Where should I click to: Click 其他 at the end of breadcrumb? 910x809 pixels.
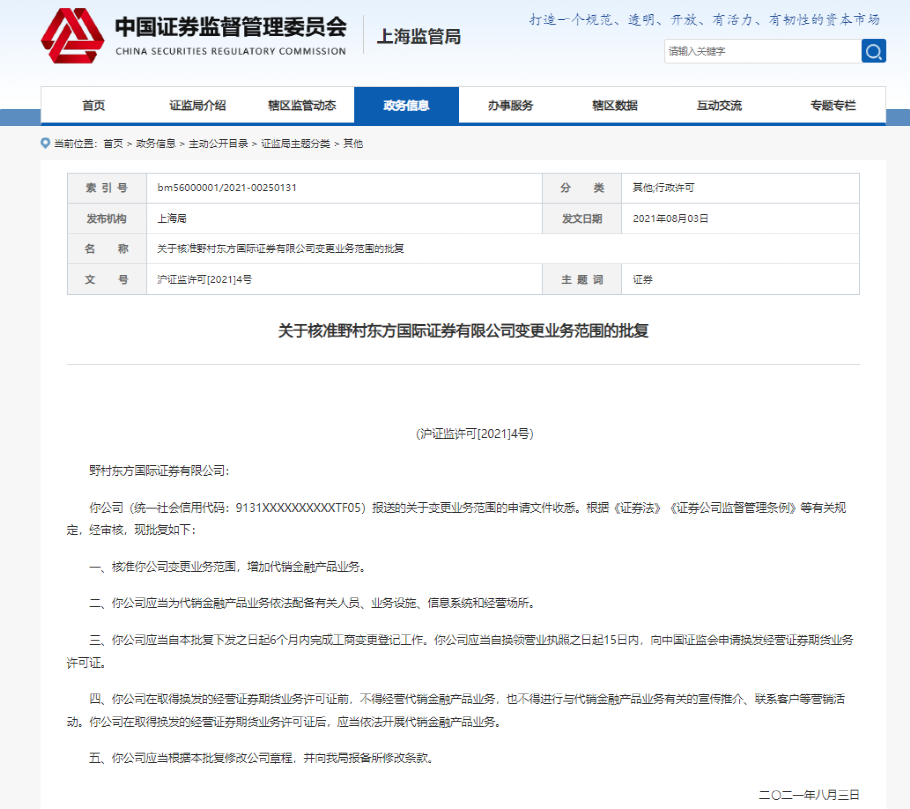pyautogui.click(x=351, y=142)
